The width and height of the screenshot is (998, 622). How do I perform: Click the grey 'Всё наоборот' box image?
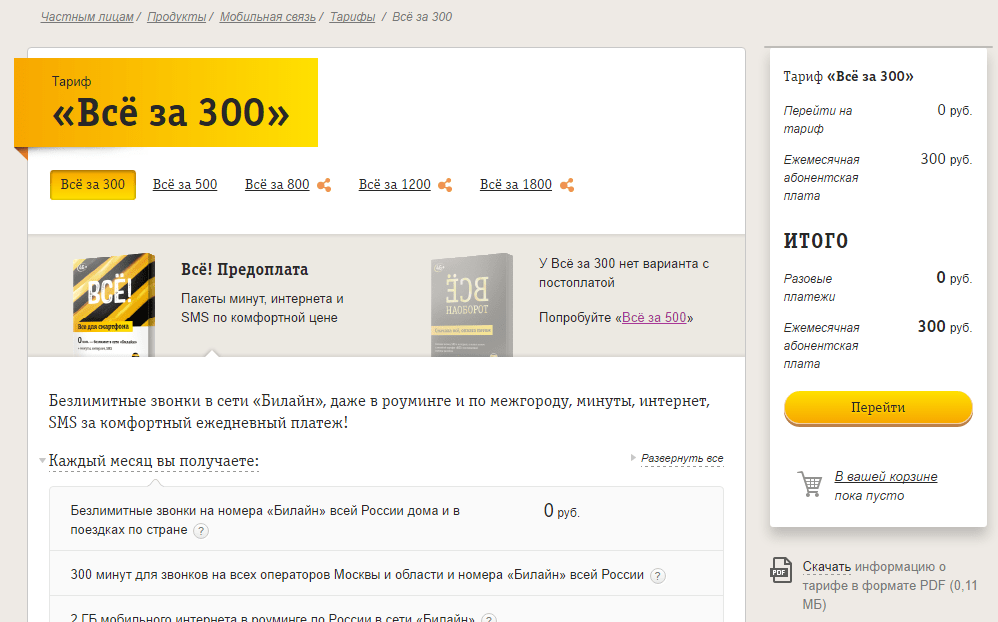tap(472, 305)
